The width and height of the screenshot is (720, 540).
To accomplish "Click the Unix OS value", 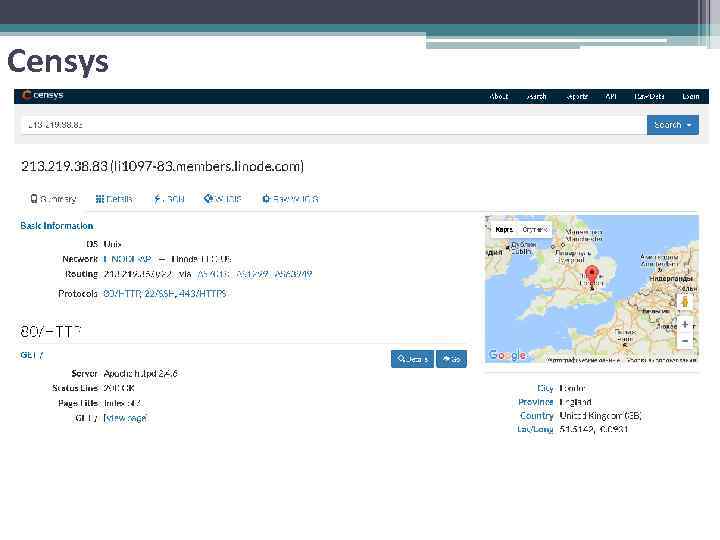I will 112,244.
